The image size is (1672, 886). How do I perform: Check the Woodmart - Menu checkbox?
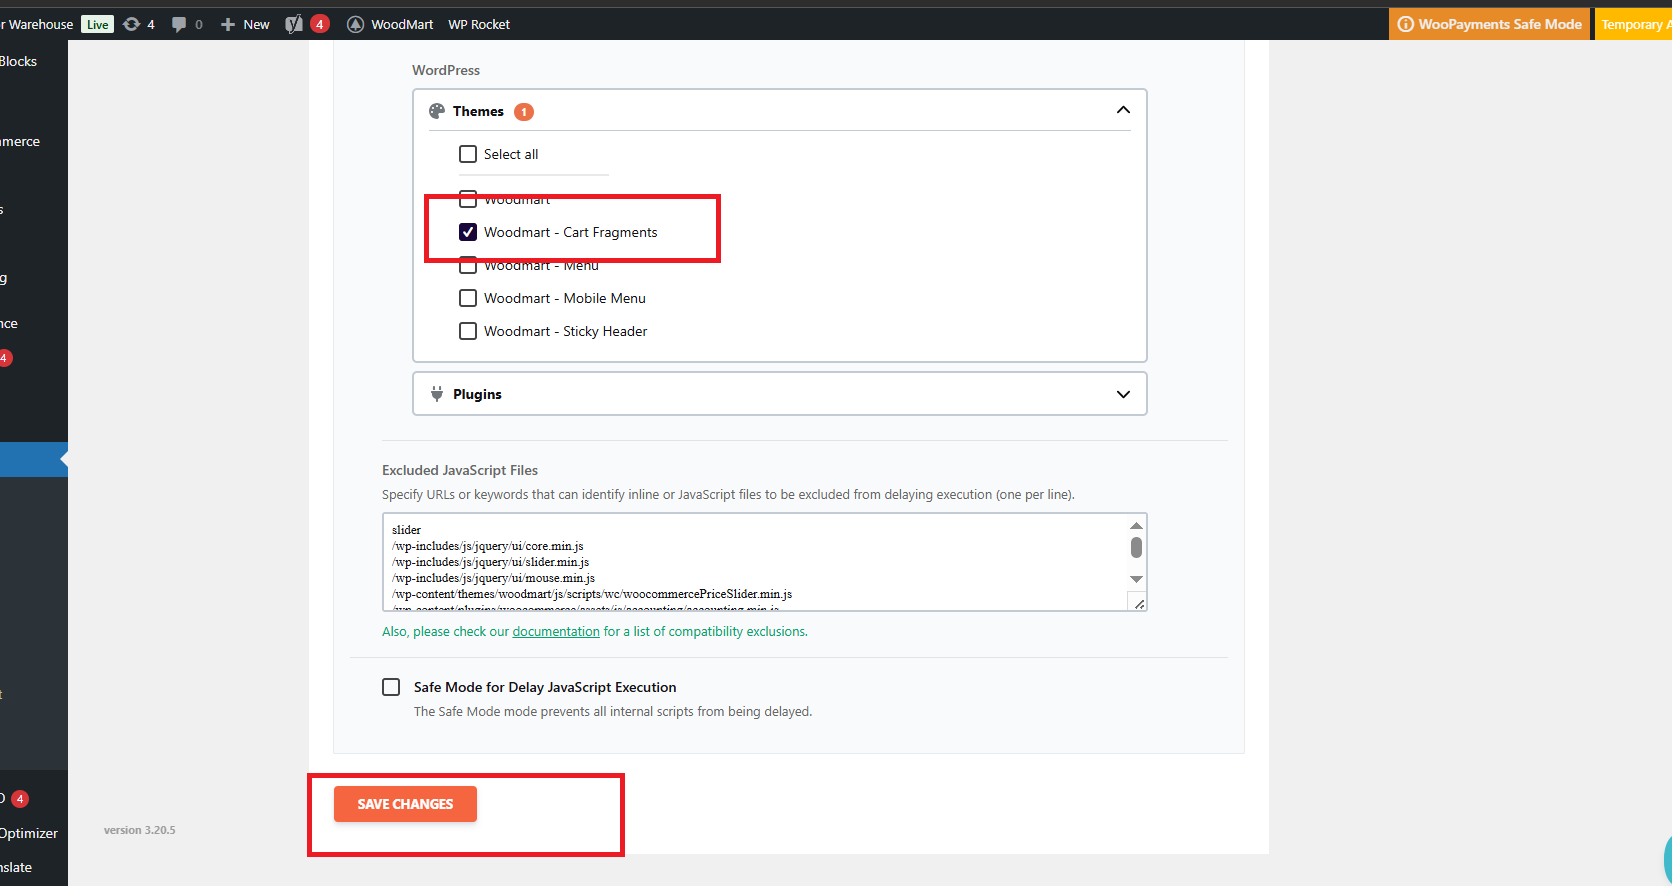(x=468, y=265)
